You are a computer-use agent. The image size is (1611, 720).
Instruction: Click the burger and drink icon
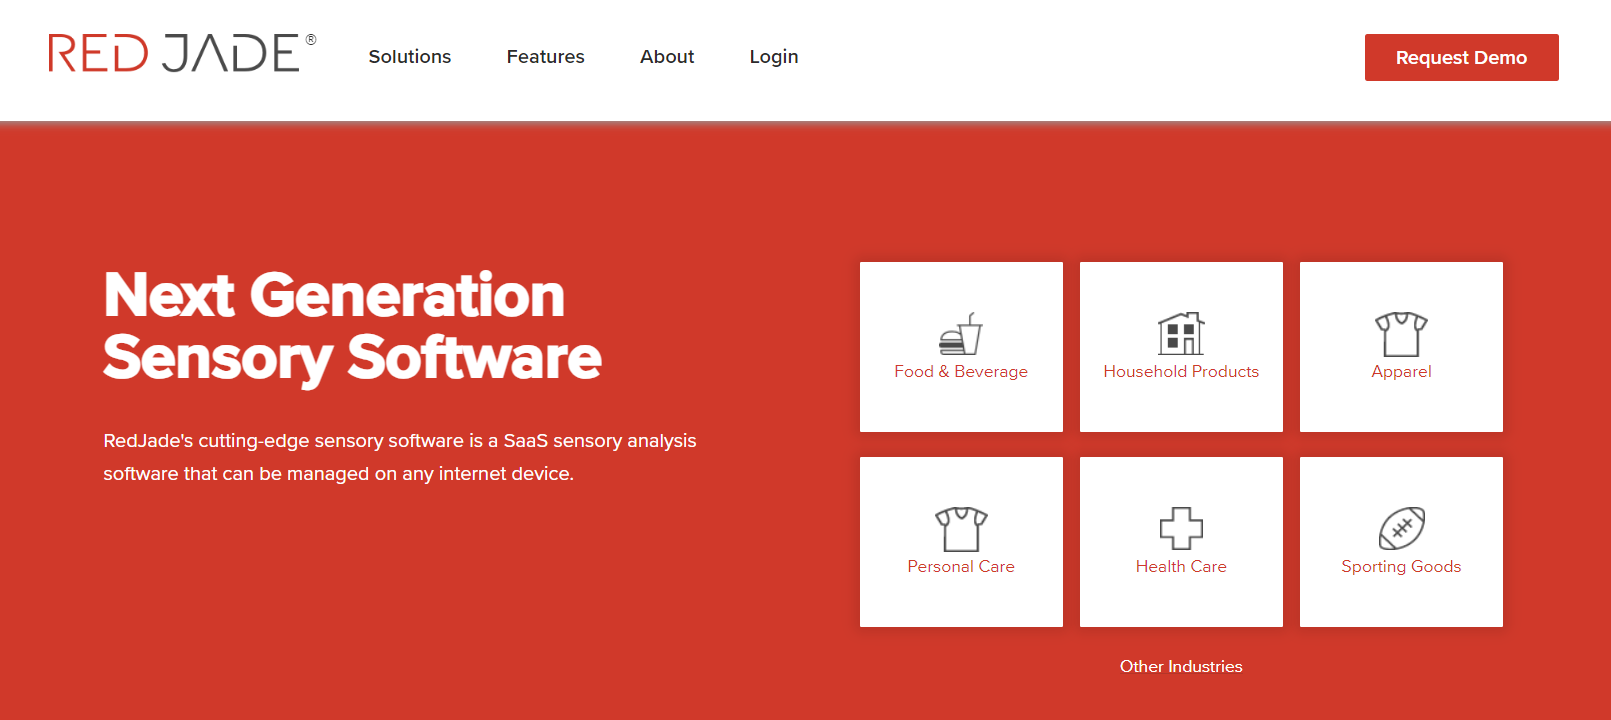click(961, 334)
